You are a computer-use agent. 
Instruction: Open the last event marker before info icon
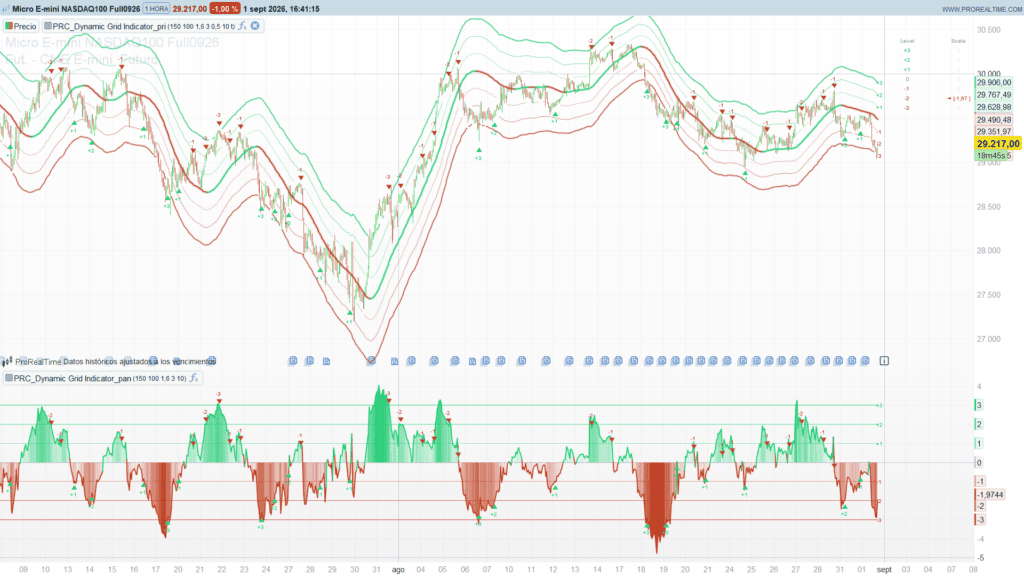tap(865, 360)
